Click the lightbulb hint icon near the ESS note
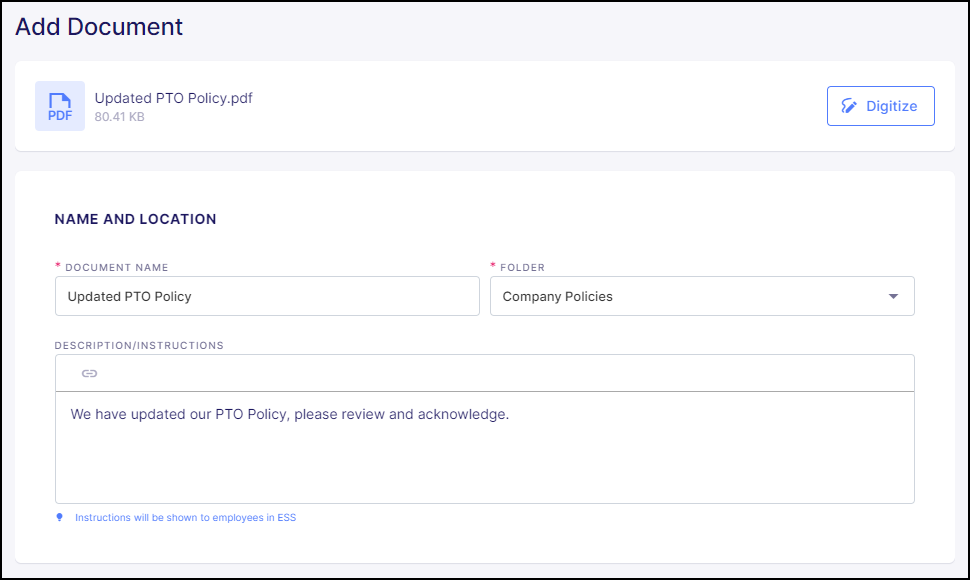This screenshot has width=970, height=580. pos(58,517)
